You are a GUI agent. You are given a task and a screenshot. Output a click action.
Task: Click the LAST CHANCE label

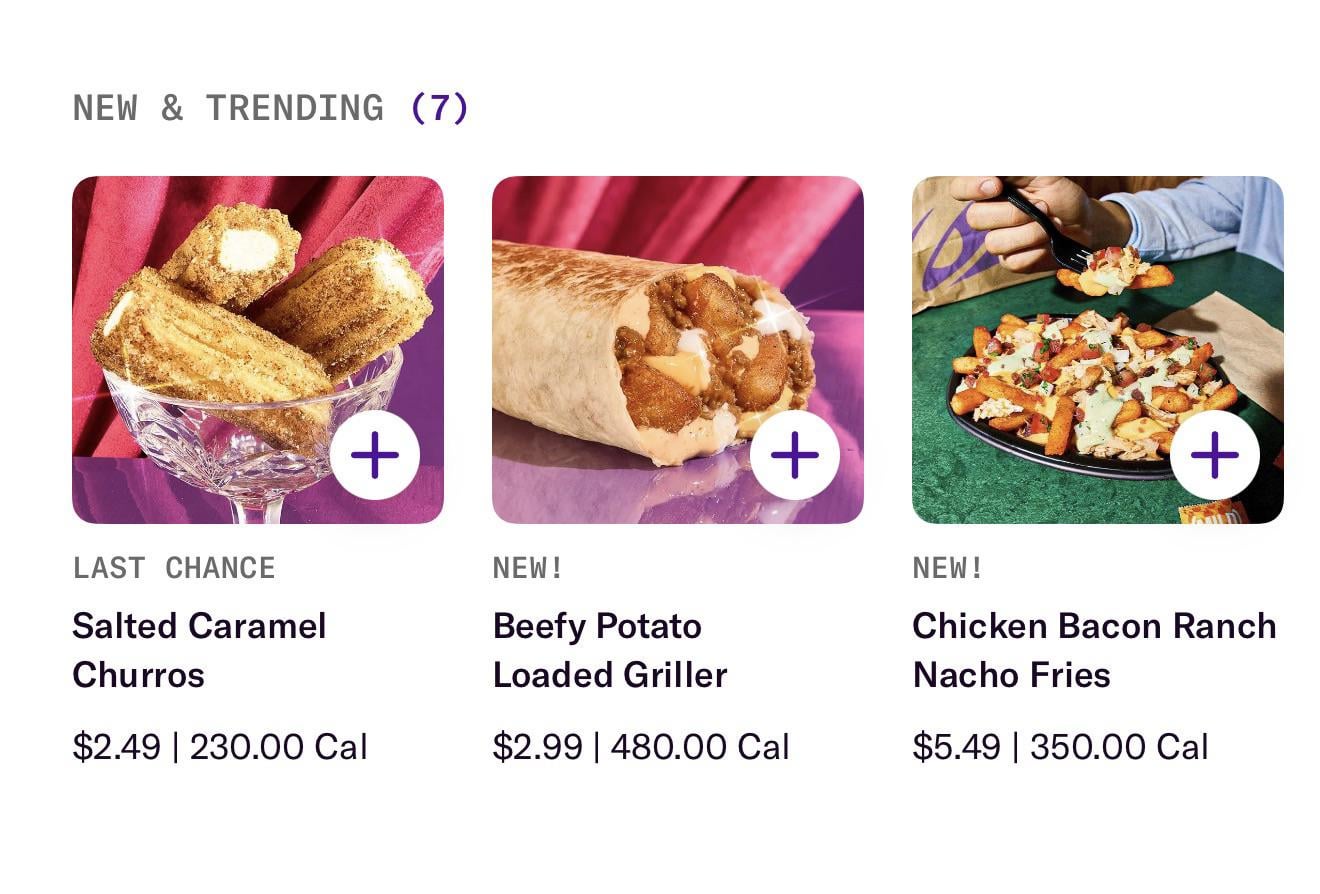tap(174, 568)
